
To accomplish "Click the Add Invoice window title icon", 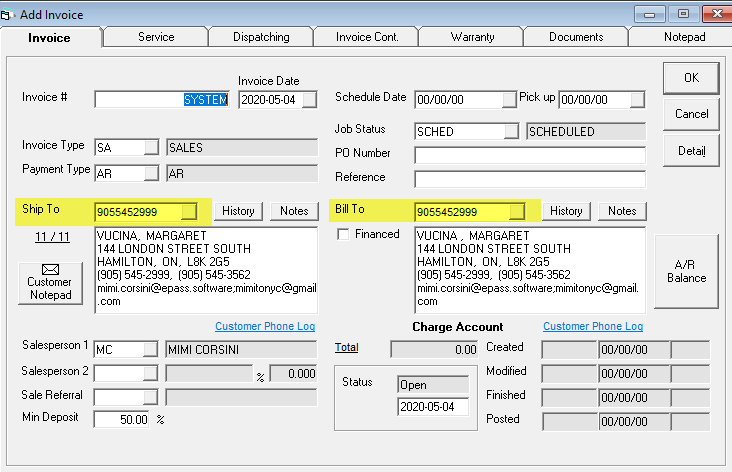I will pos(6,15).
